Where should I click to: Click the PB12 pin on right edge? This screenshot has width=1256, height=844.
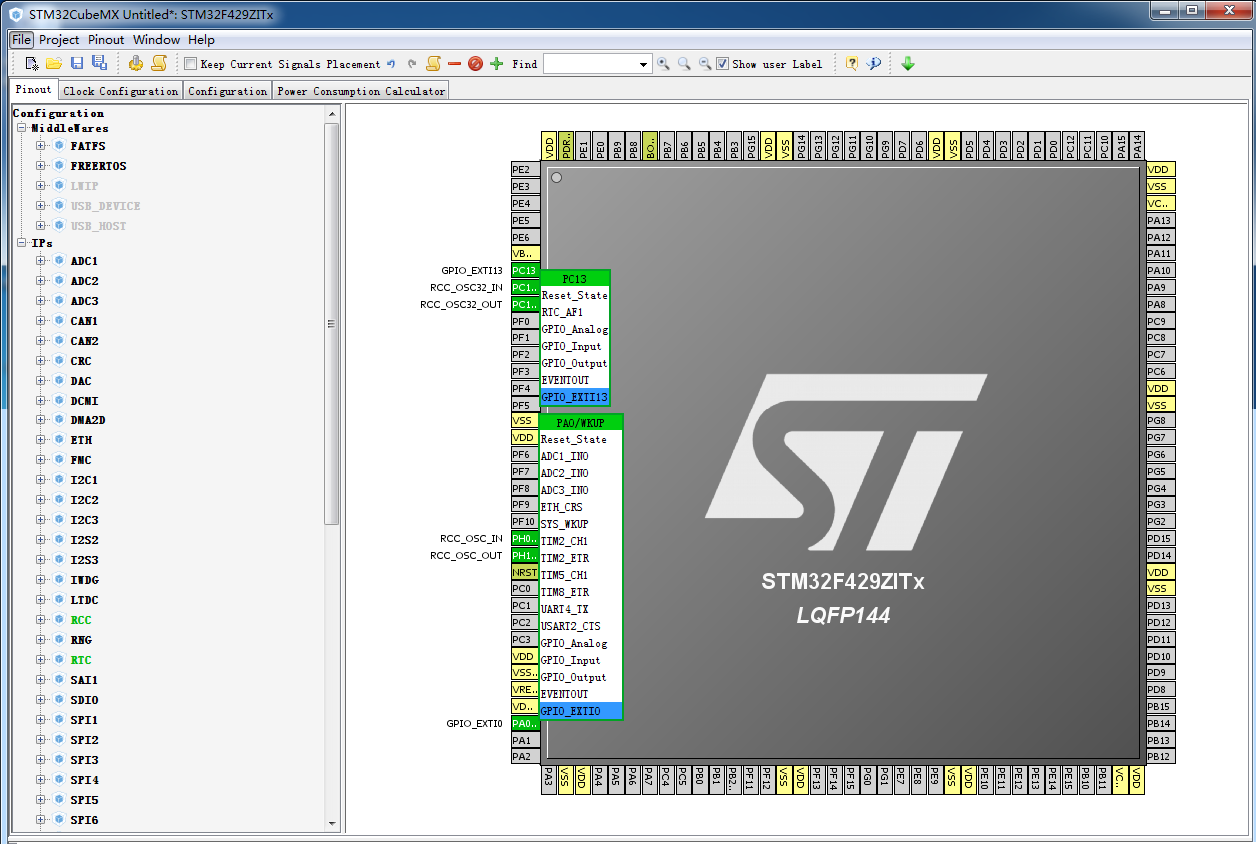point(1160,757)
